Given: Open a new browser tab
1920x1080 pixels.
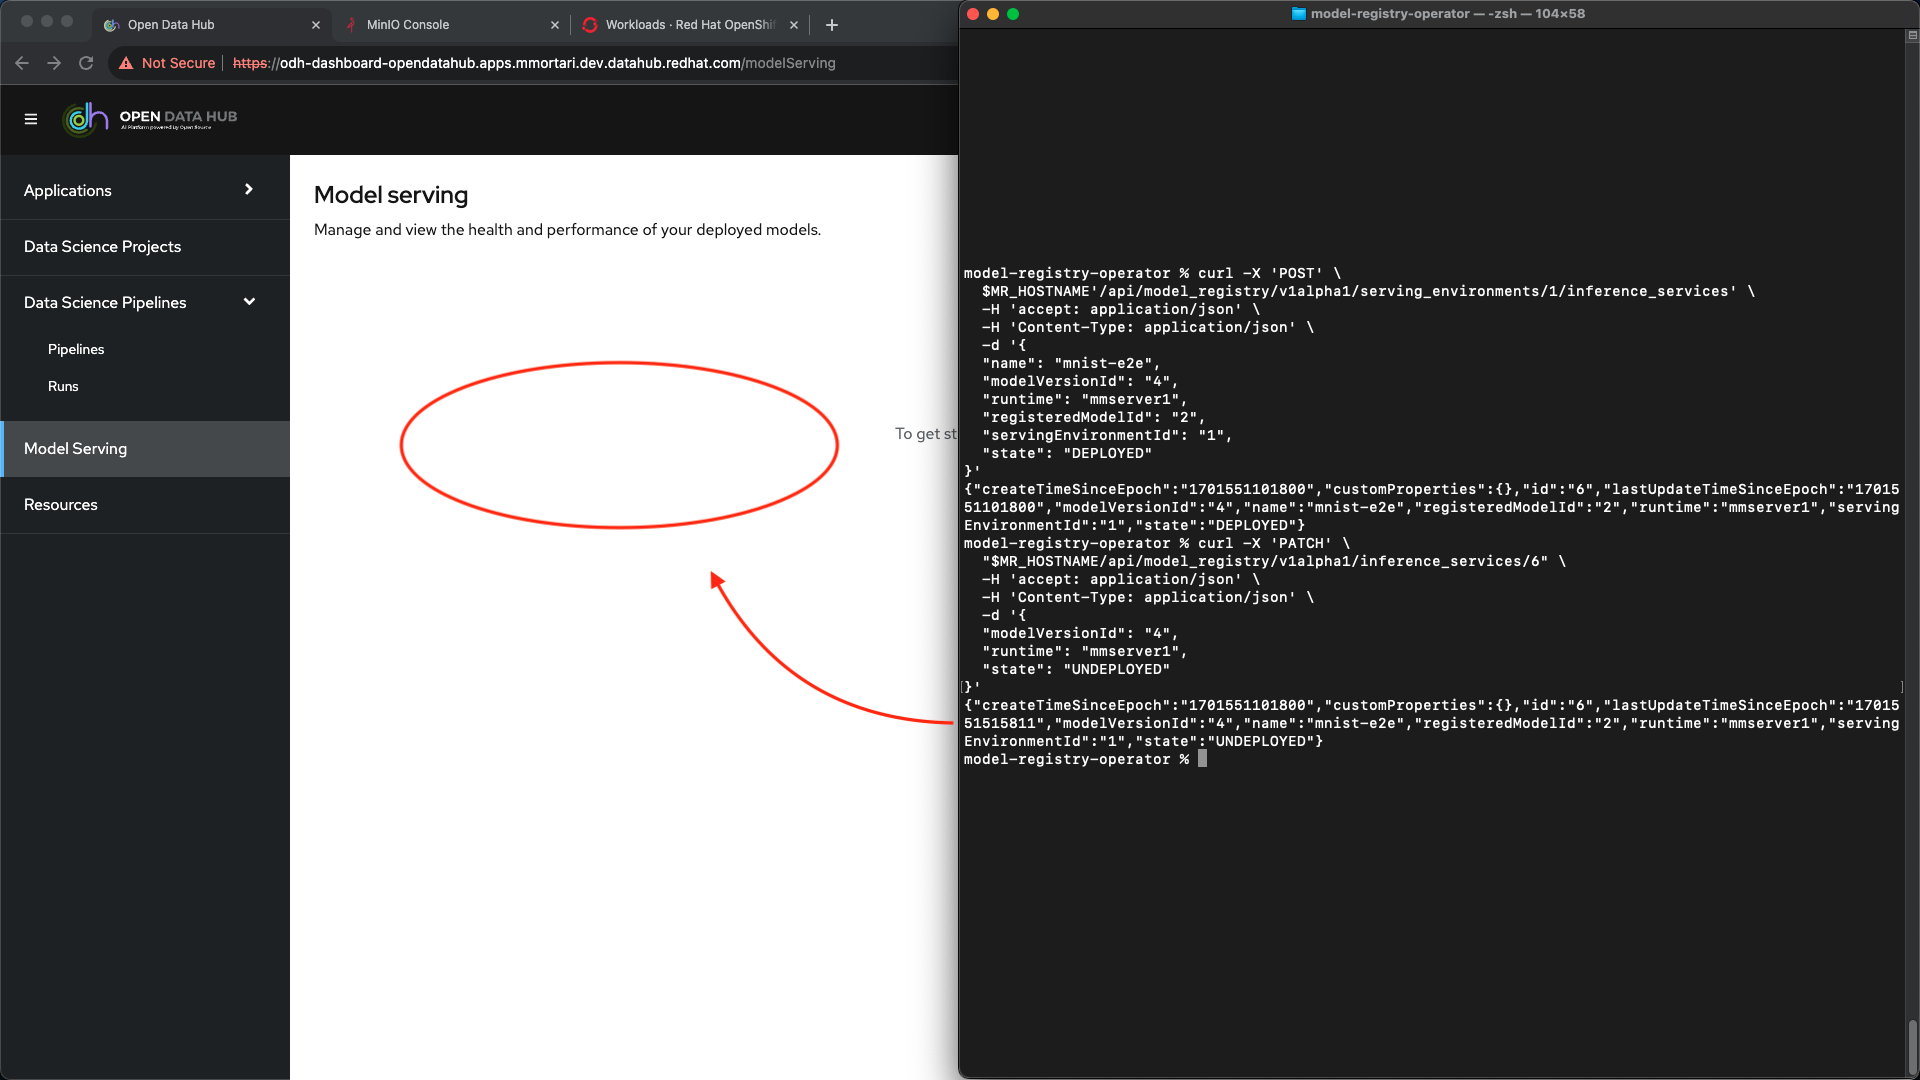Looking at the screenshot, I should click(x=831, y=25).
